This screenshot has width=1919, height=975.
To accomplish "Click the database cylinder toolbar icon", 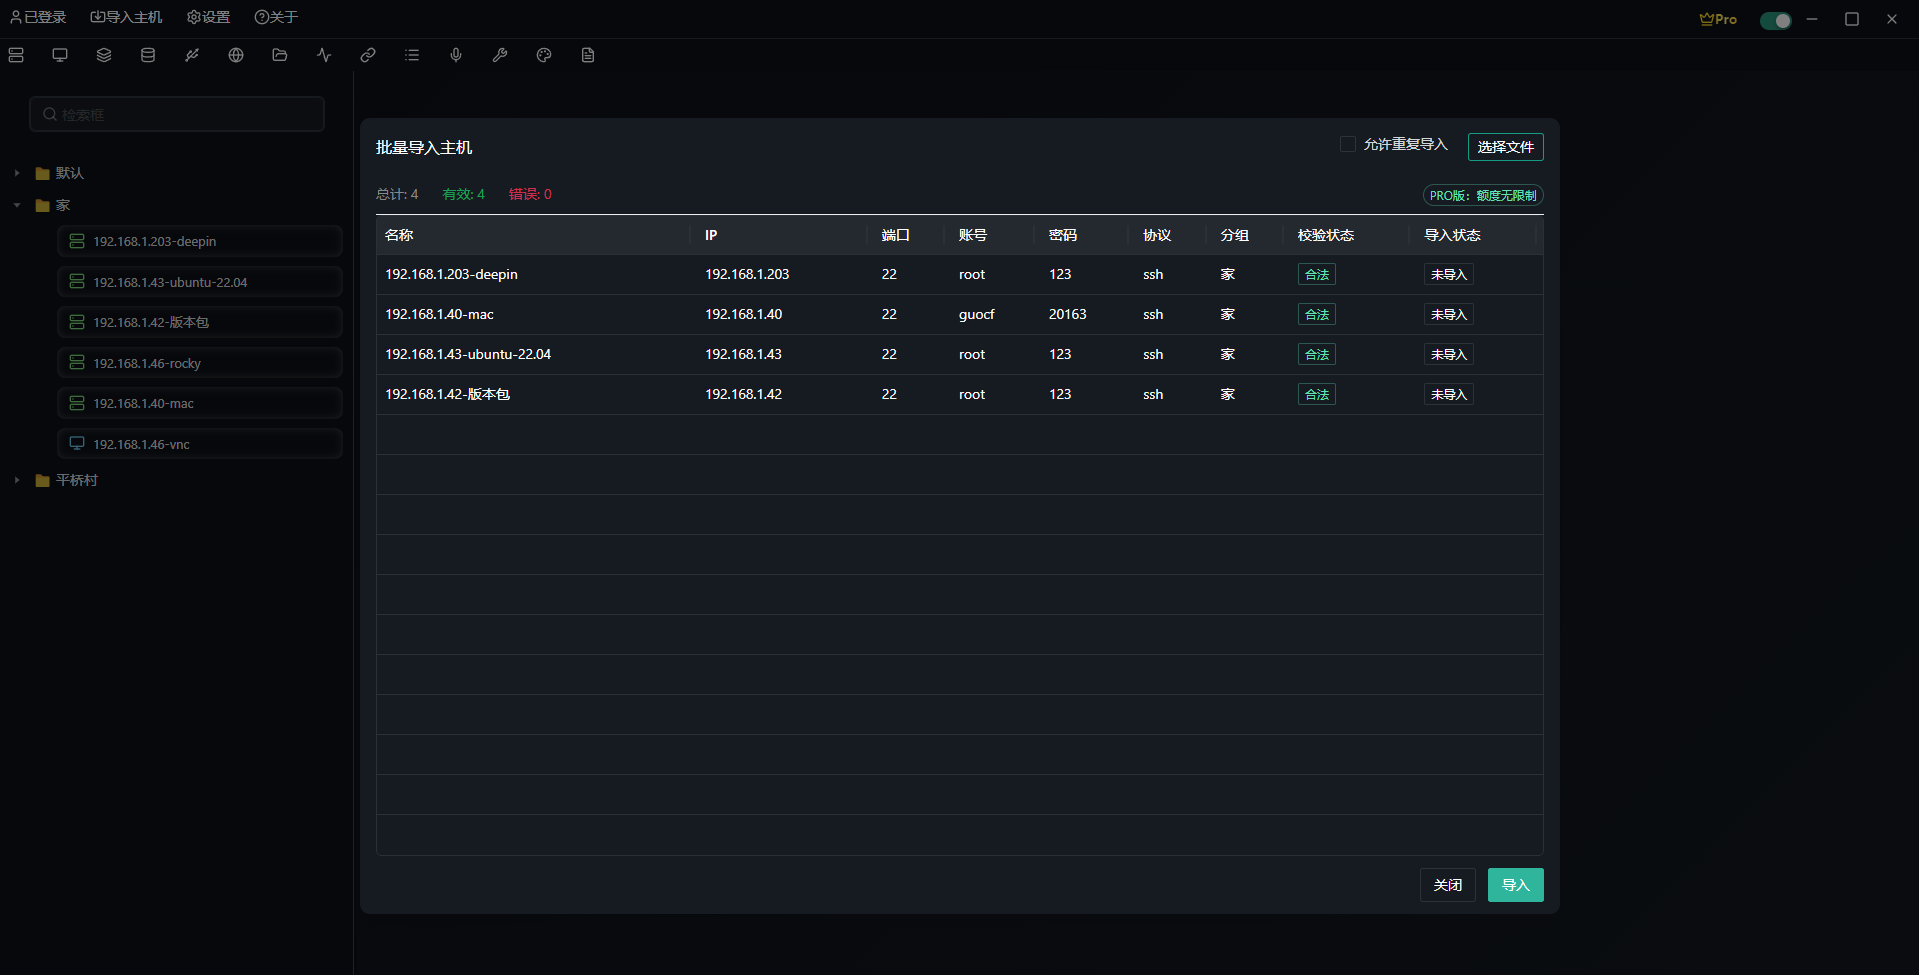I will tap(148, 55).
